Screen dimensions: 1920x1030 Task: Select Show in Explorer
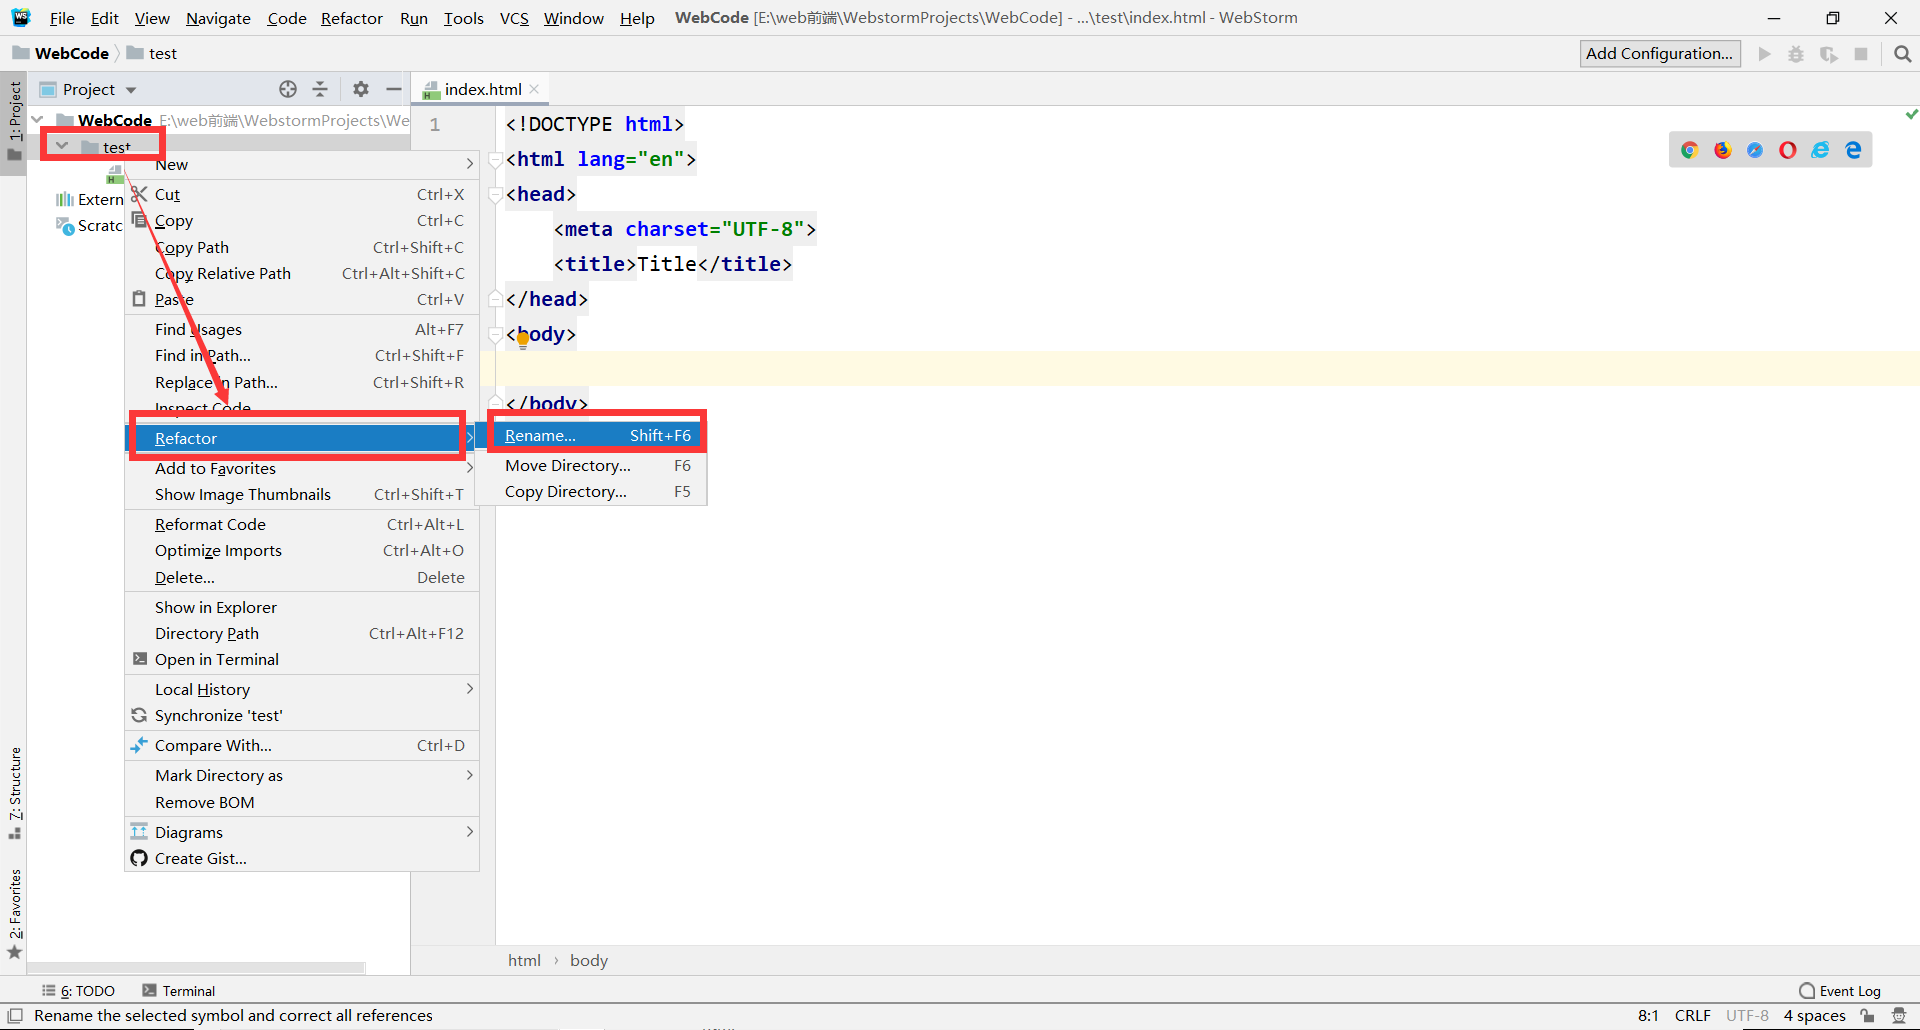(x=302, y=607)
